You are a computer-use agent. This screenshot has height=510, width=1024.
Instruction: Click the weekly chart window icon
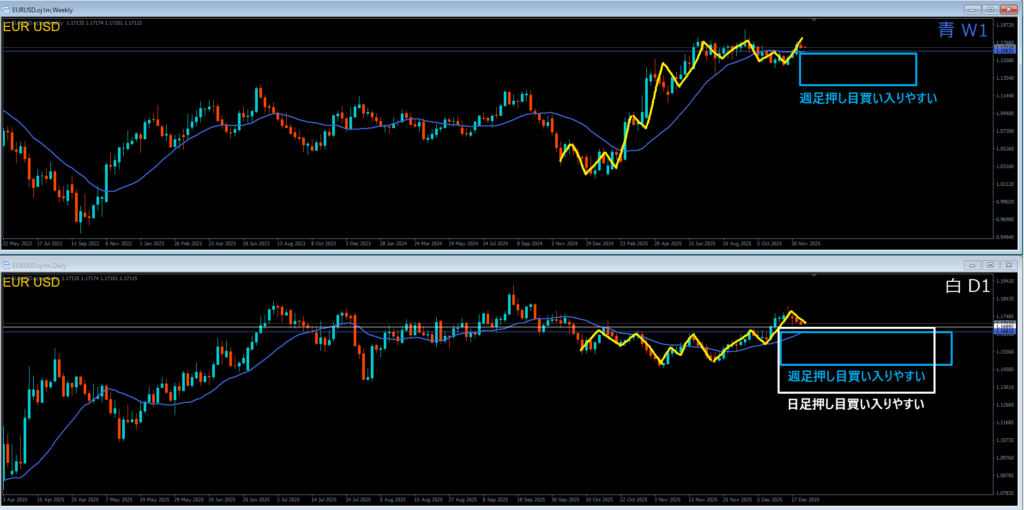pyautogui.click(x=7, y=8)
